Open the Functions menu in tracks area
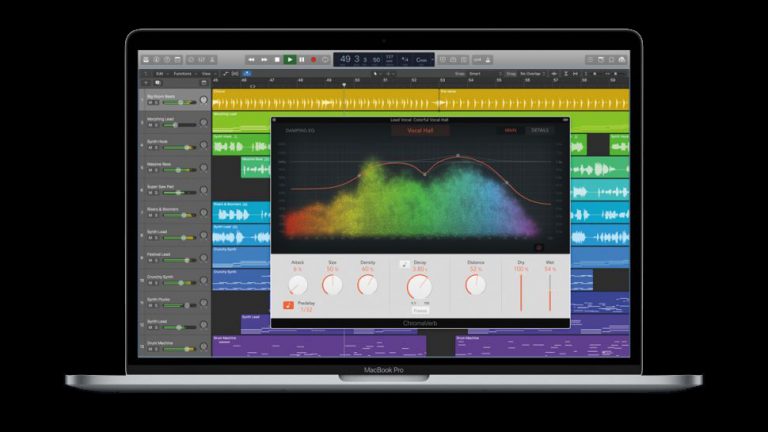 click(x=184, y=73)
